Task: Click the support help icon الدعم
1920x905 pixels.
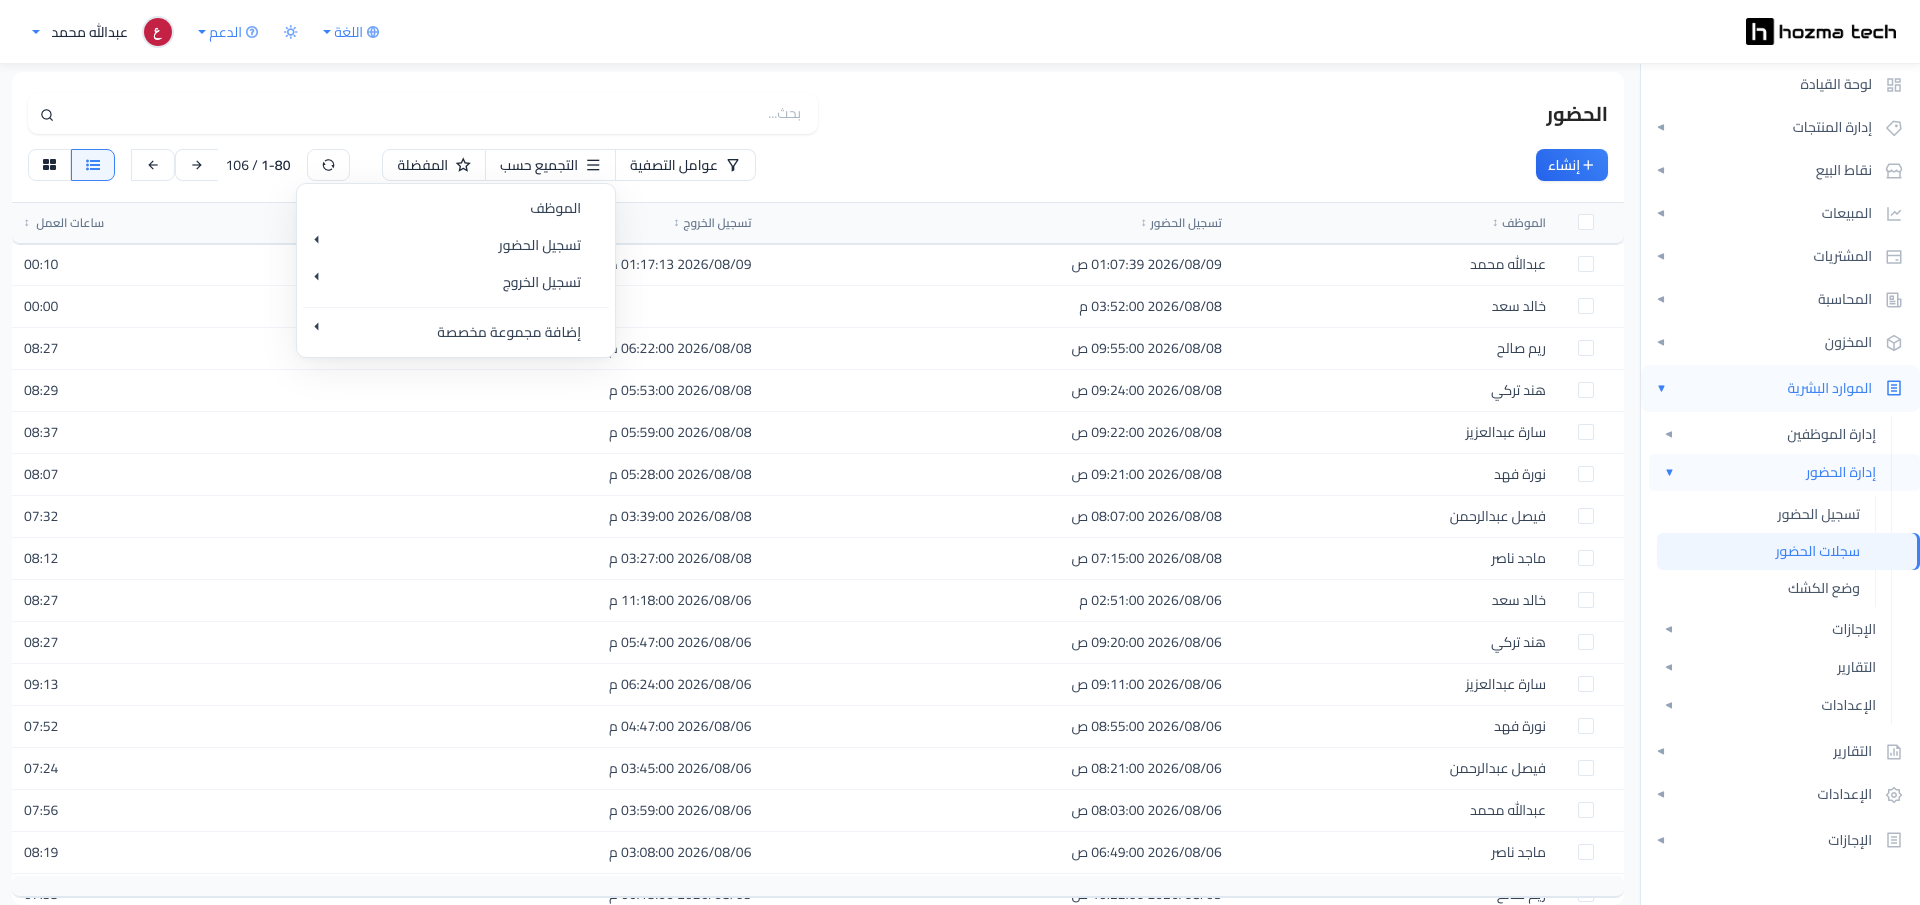Action: pos(252,32)
